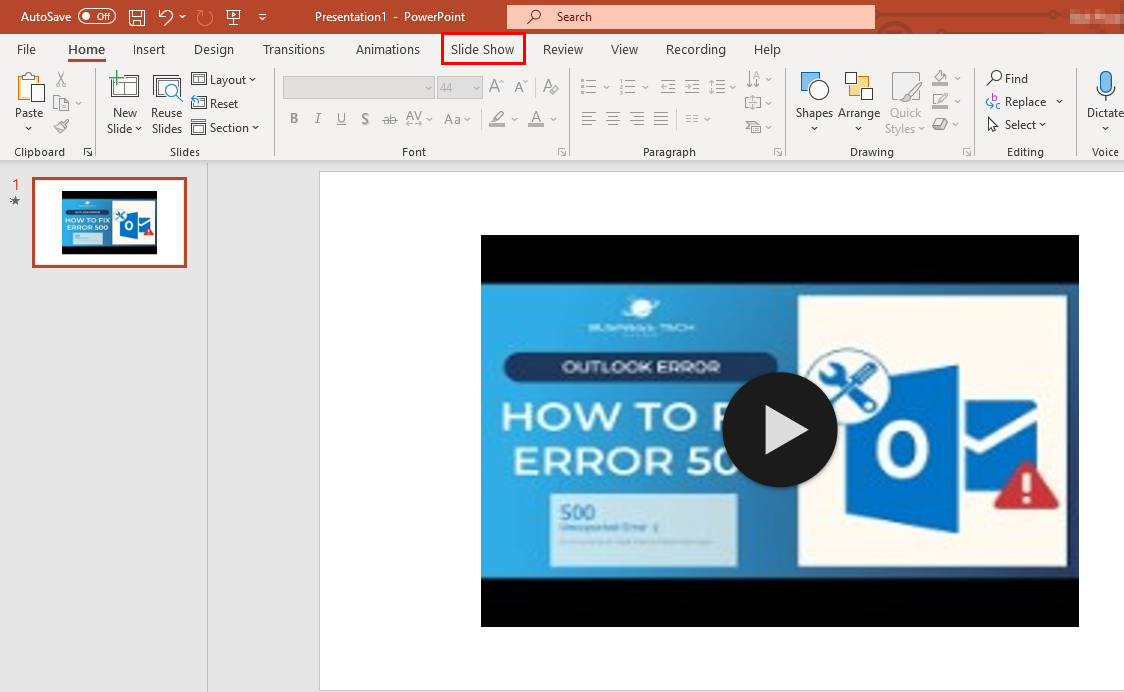Click the Redo icon in quick access toolbar
Image resolution: width=1124 pixels, height=692 pixels.
click(205, 17)
